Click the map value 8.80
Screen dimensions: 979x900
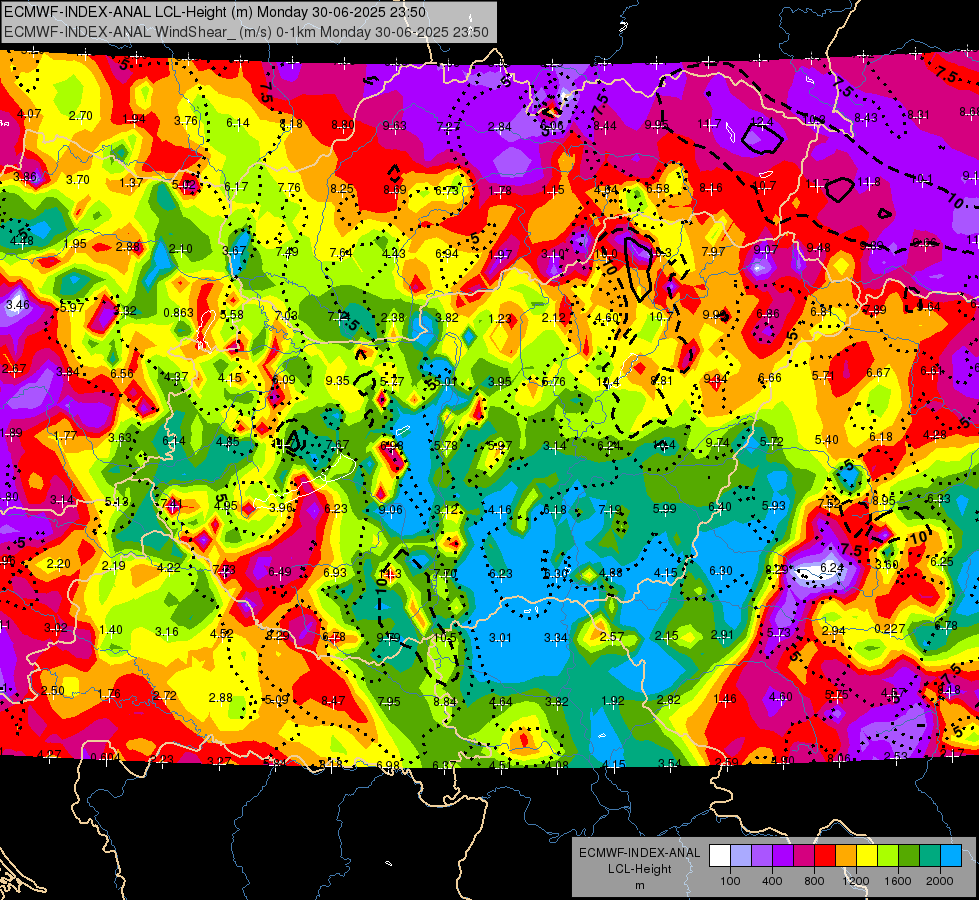click(x=343, y=124)
